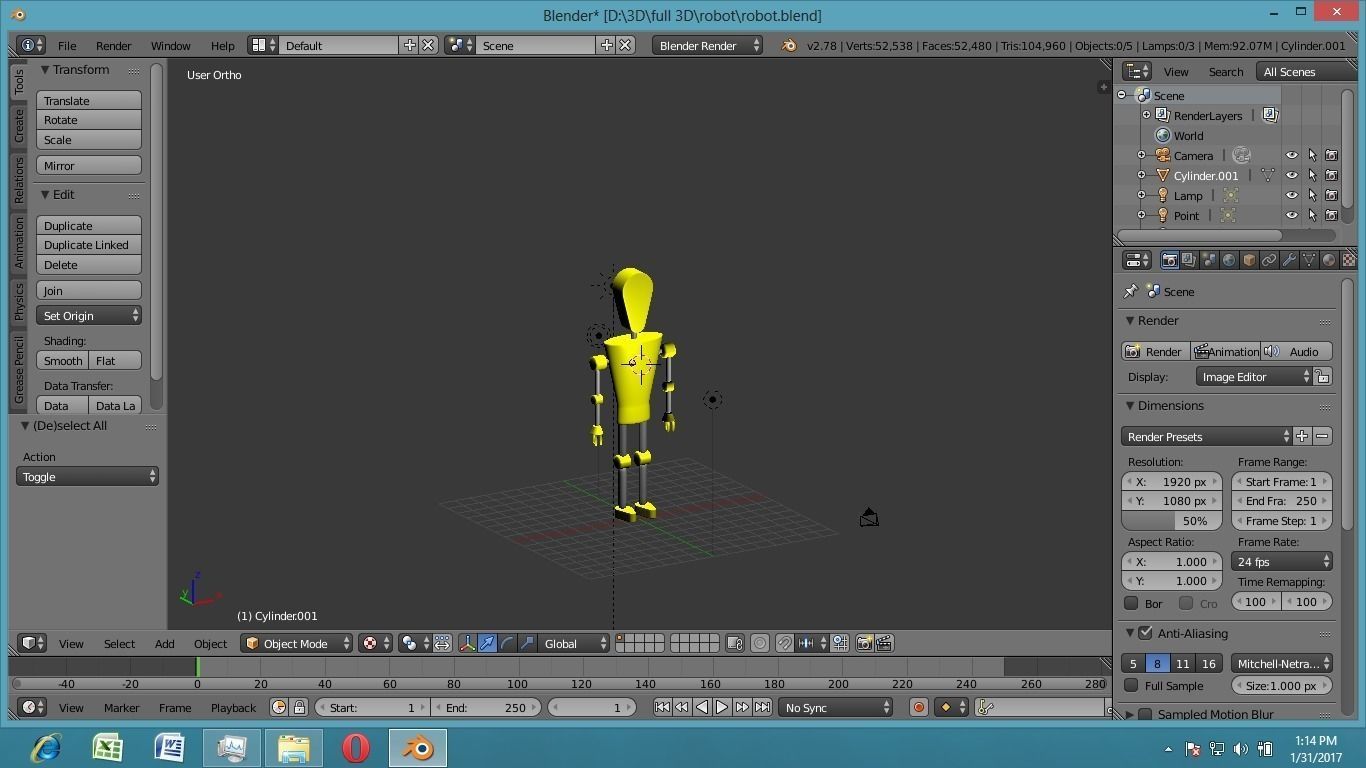The image size is (1366, 768).
Task: Expand the Camera tree item
Action: 1141,156
